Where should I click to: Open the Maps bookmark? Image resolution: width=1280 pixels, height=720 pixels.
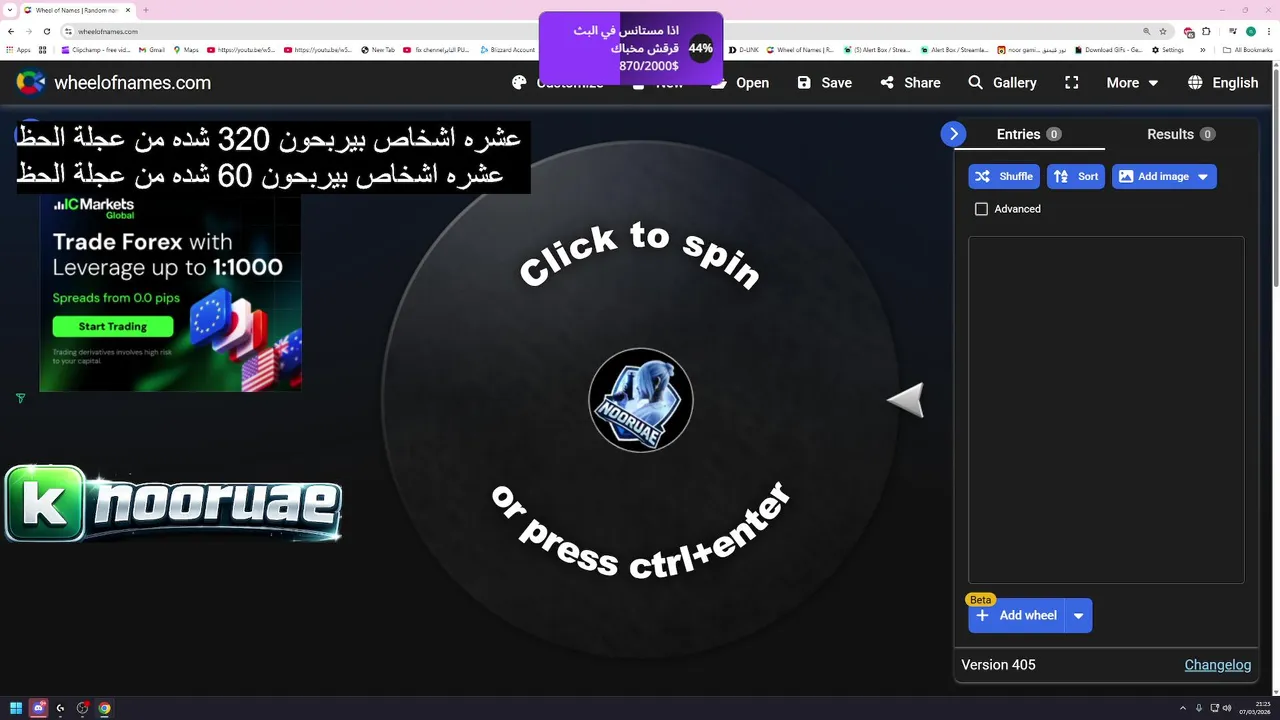(186, 49)
